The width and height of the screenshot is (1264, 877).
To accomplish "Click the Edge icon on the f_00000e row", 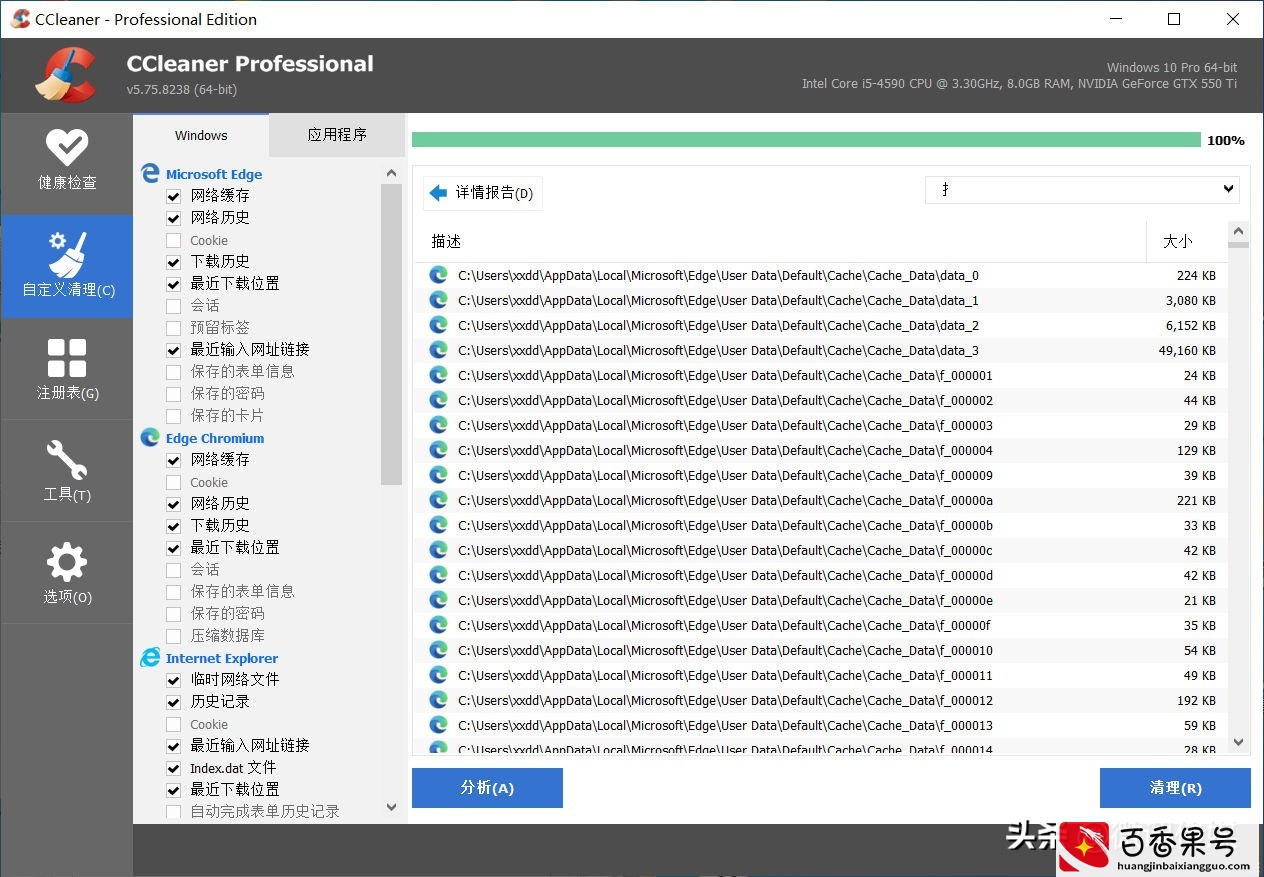I will (438, 600).
